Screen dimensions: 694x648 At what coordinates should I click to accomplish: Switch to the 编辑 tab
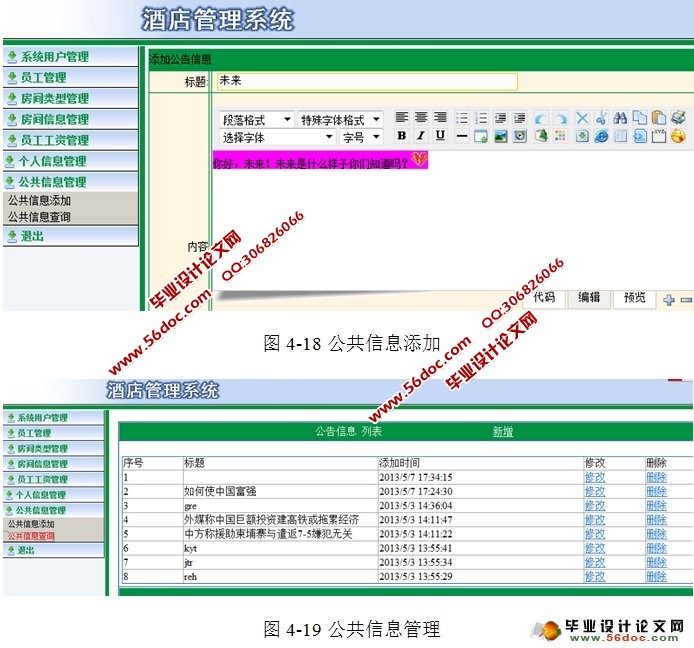pos(589,297)
